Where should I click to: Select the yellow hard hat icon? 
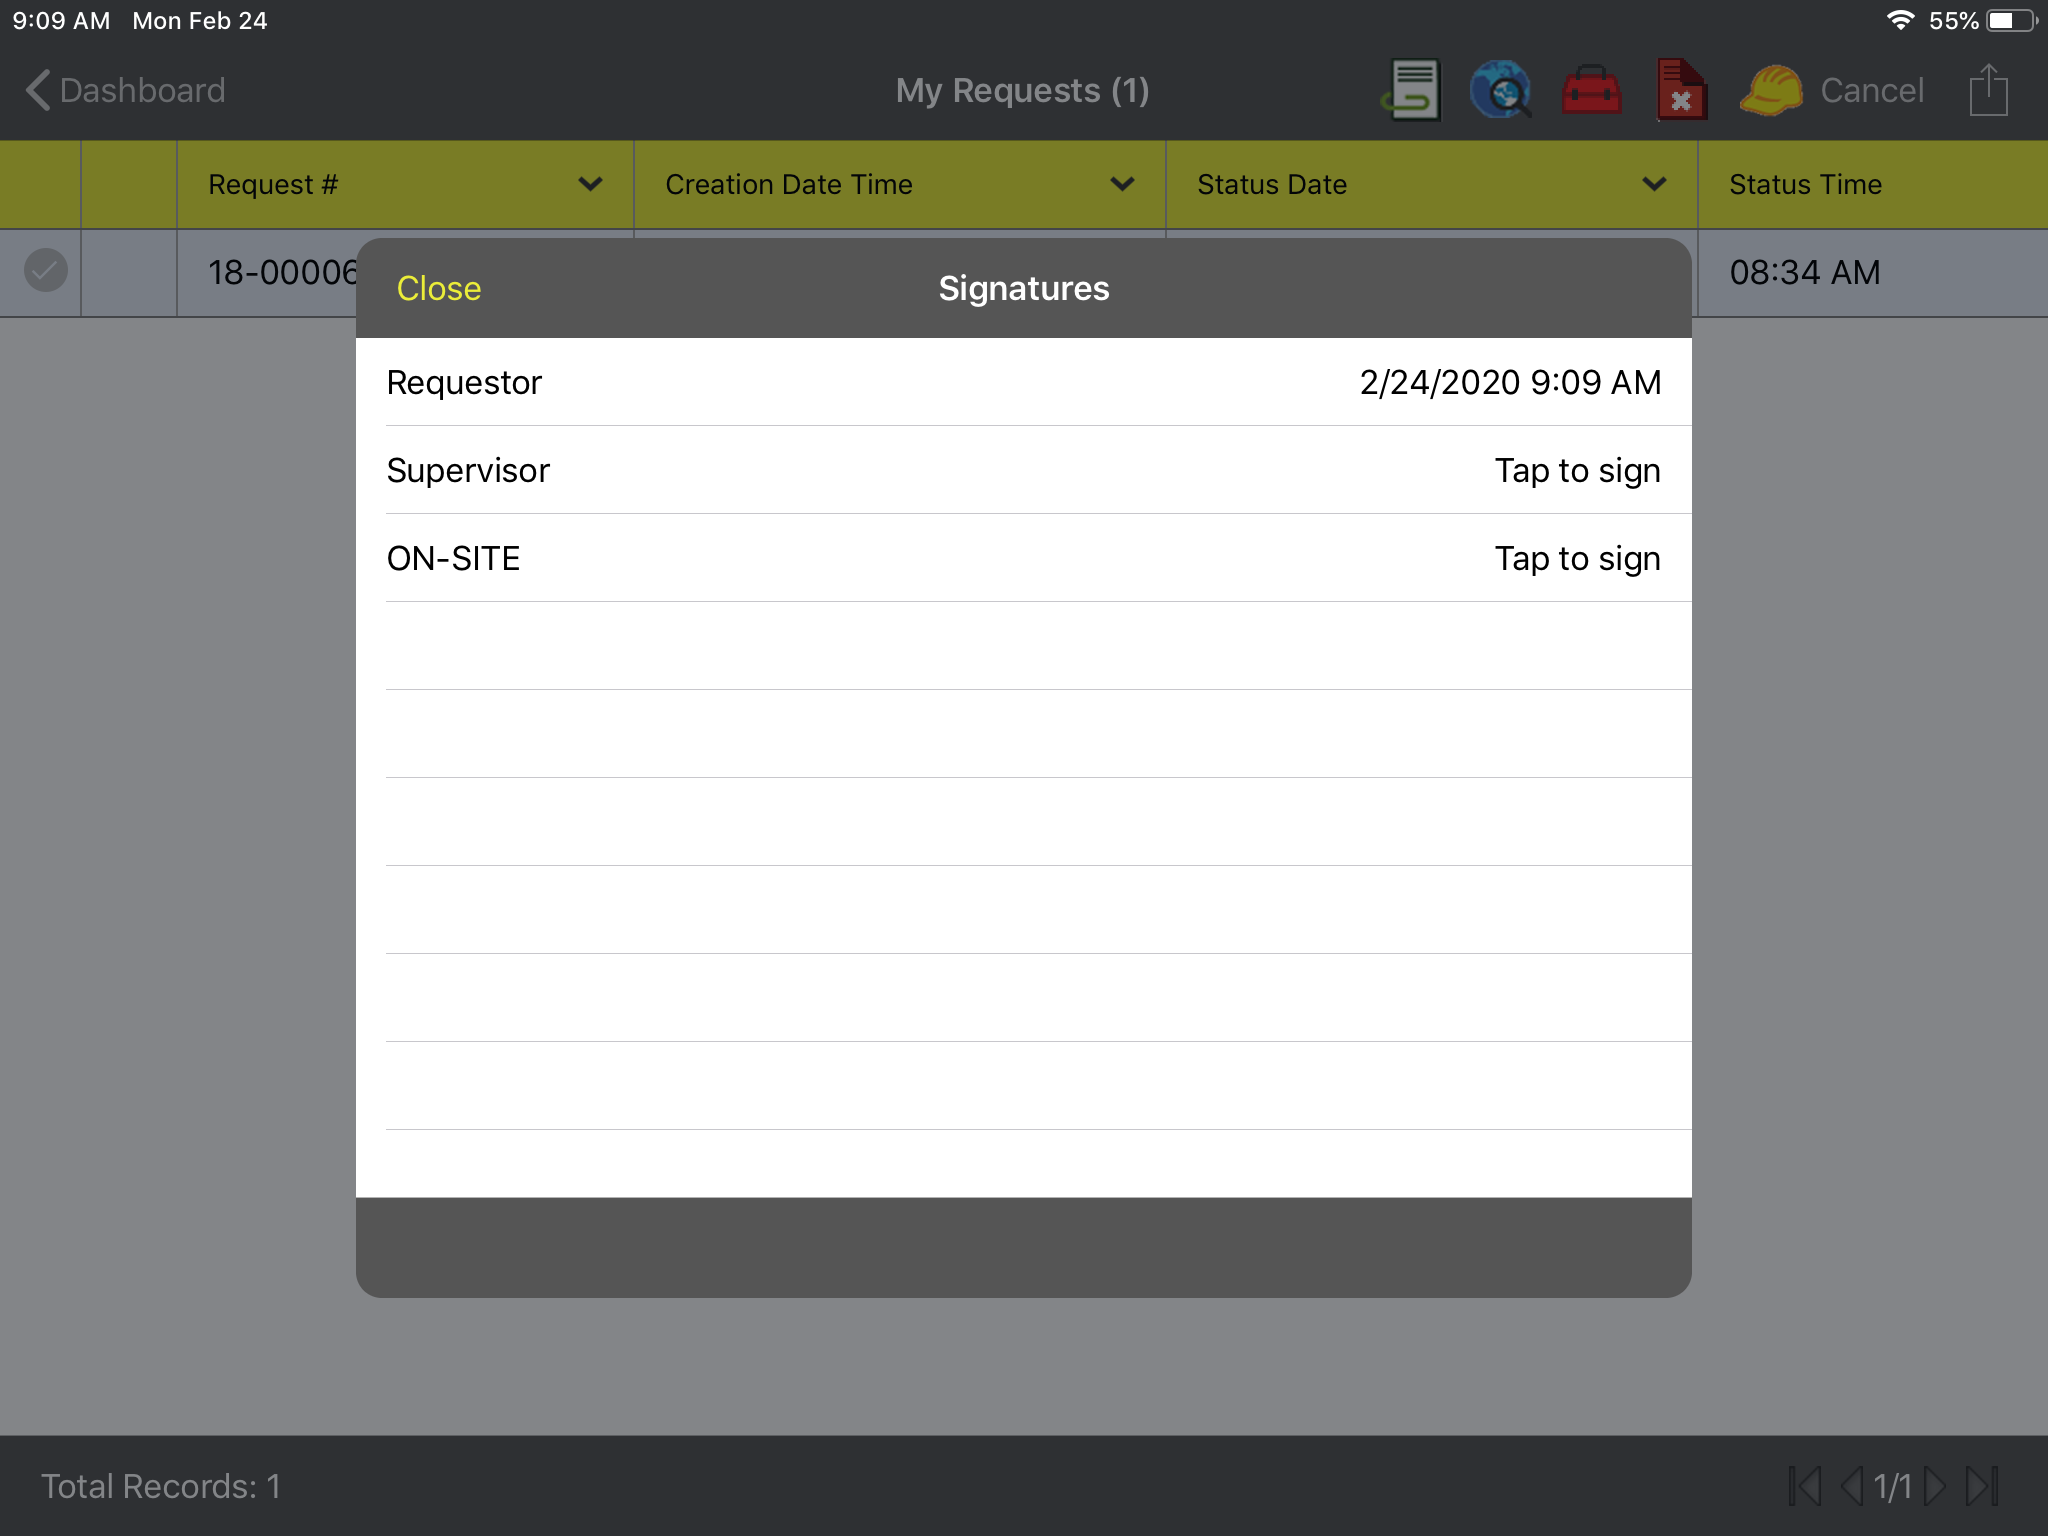[1770, 90]
